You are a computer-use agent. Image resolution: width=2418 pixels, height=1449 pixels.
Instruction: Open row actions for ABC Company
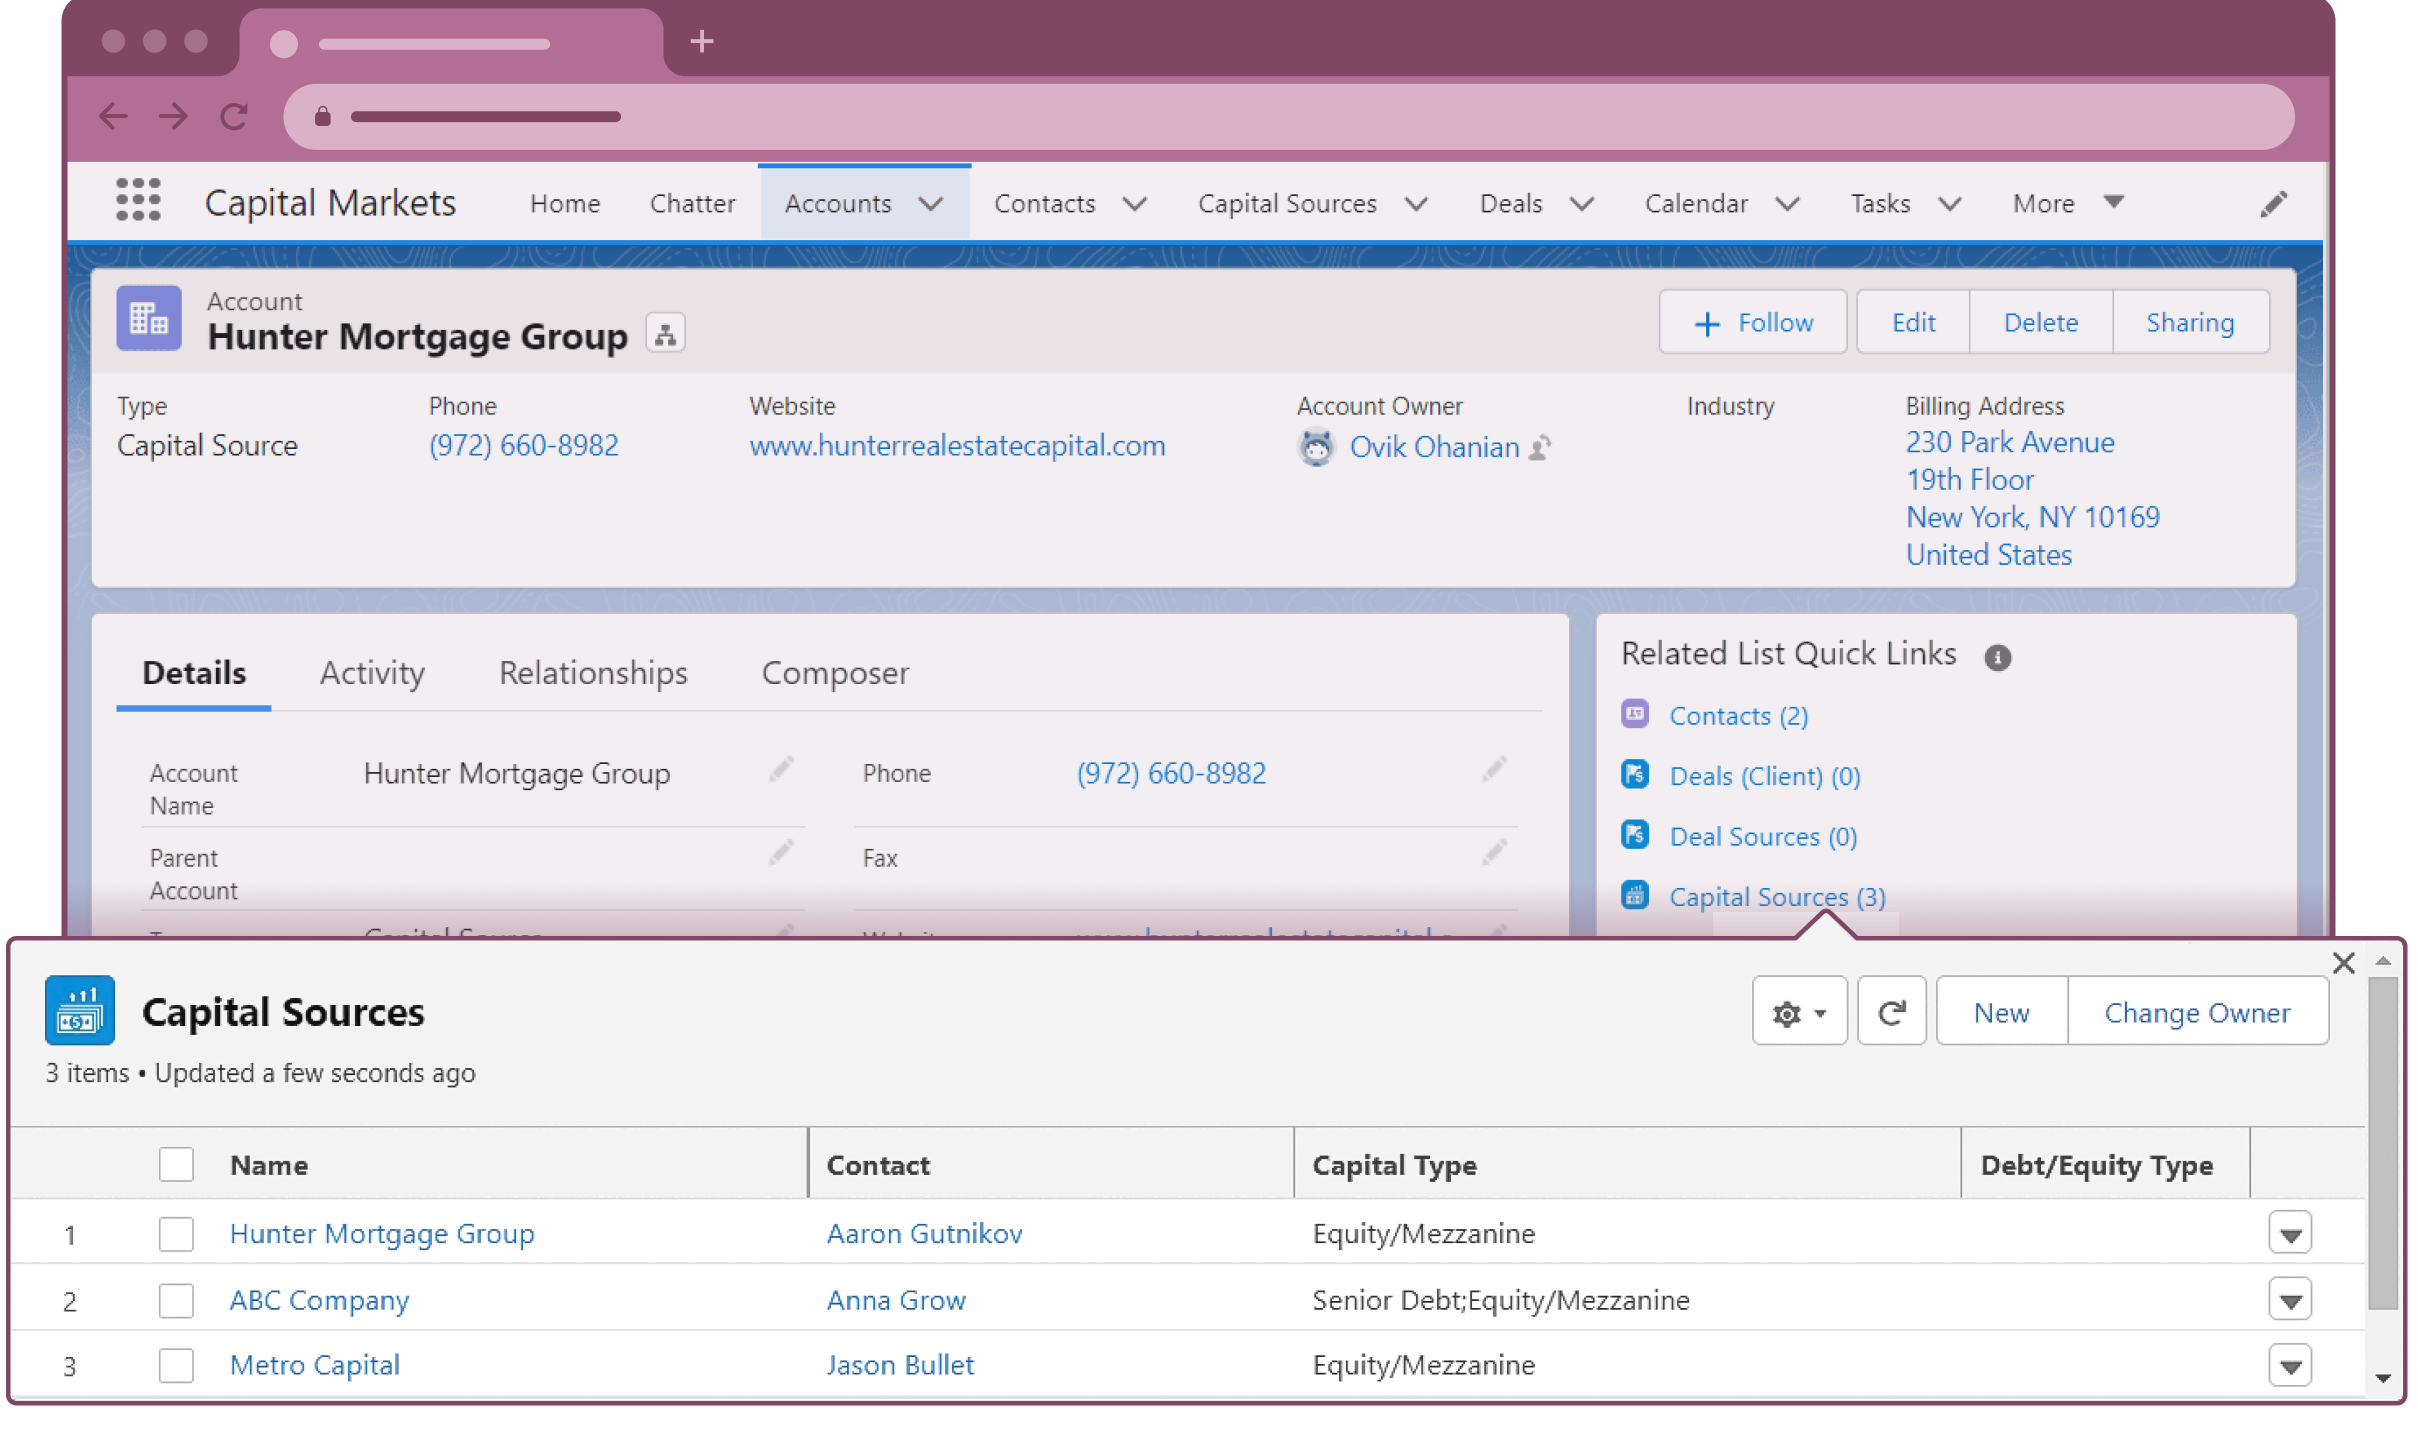click(2290, 1300)
